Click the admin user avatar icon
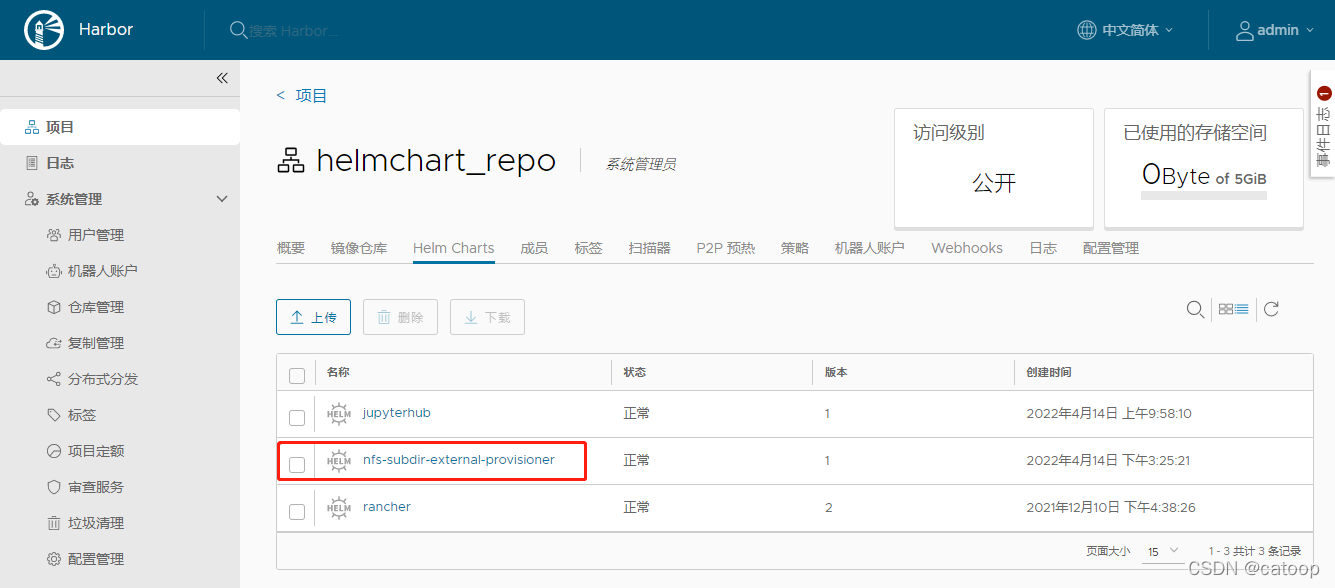 [x=1245, y=30]
